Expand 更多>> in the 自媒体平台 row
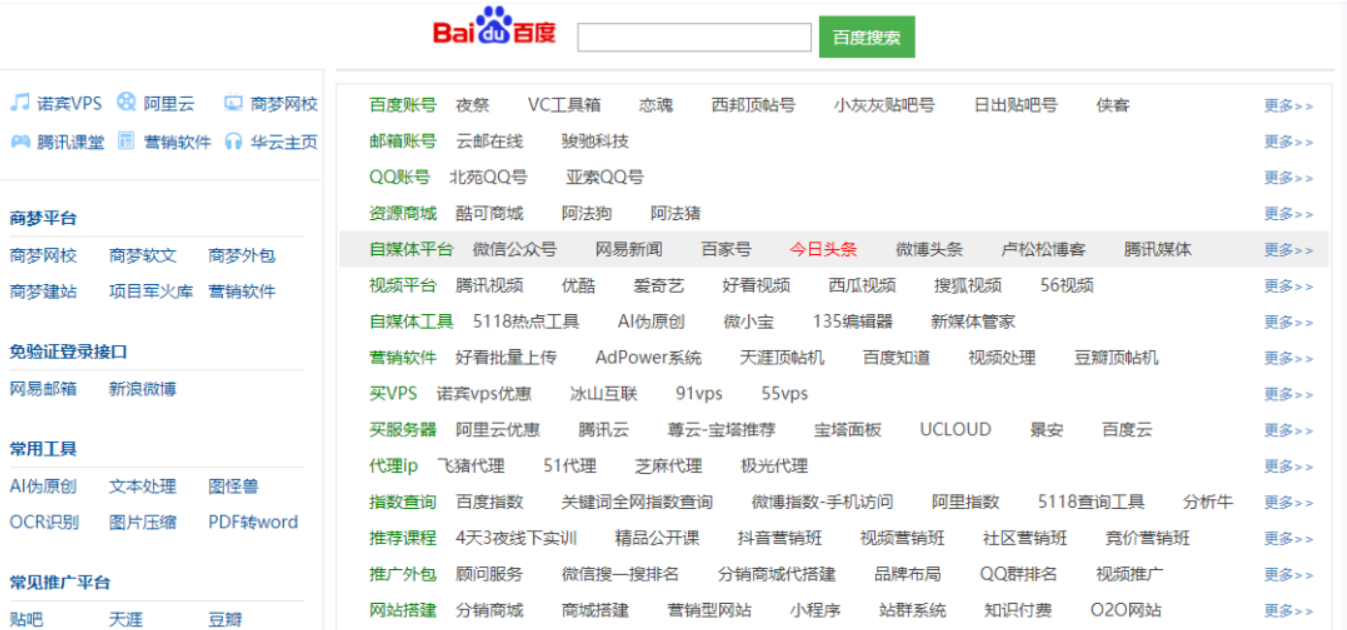1347x630 pixels. [1288, 249]
